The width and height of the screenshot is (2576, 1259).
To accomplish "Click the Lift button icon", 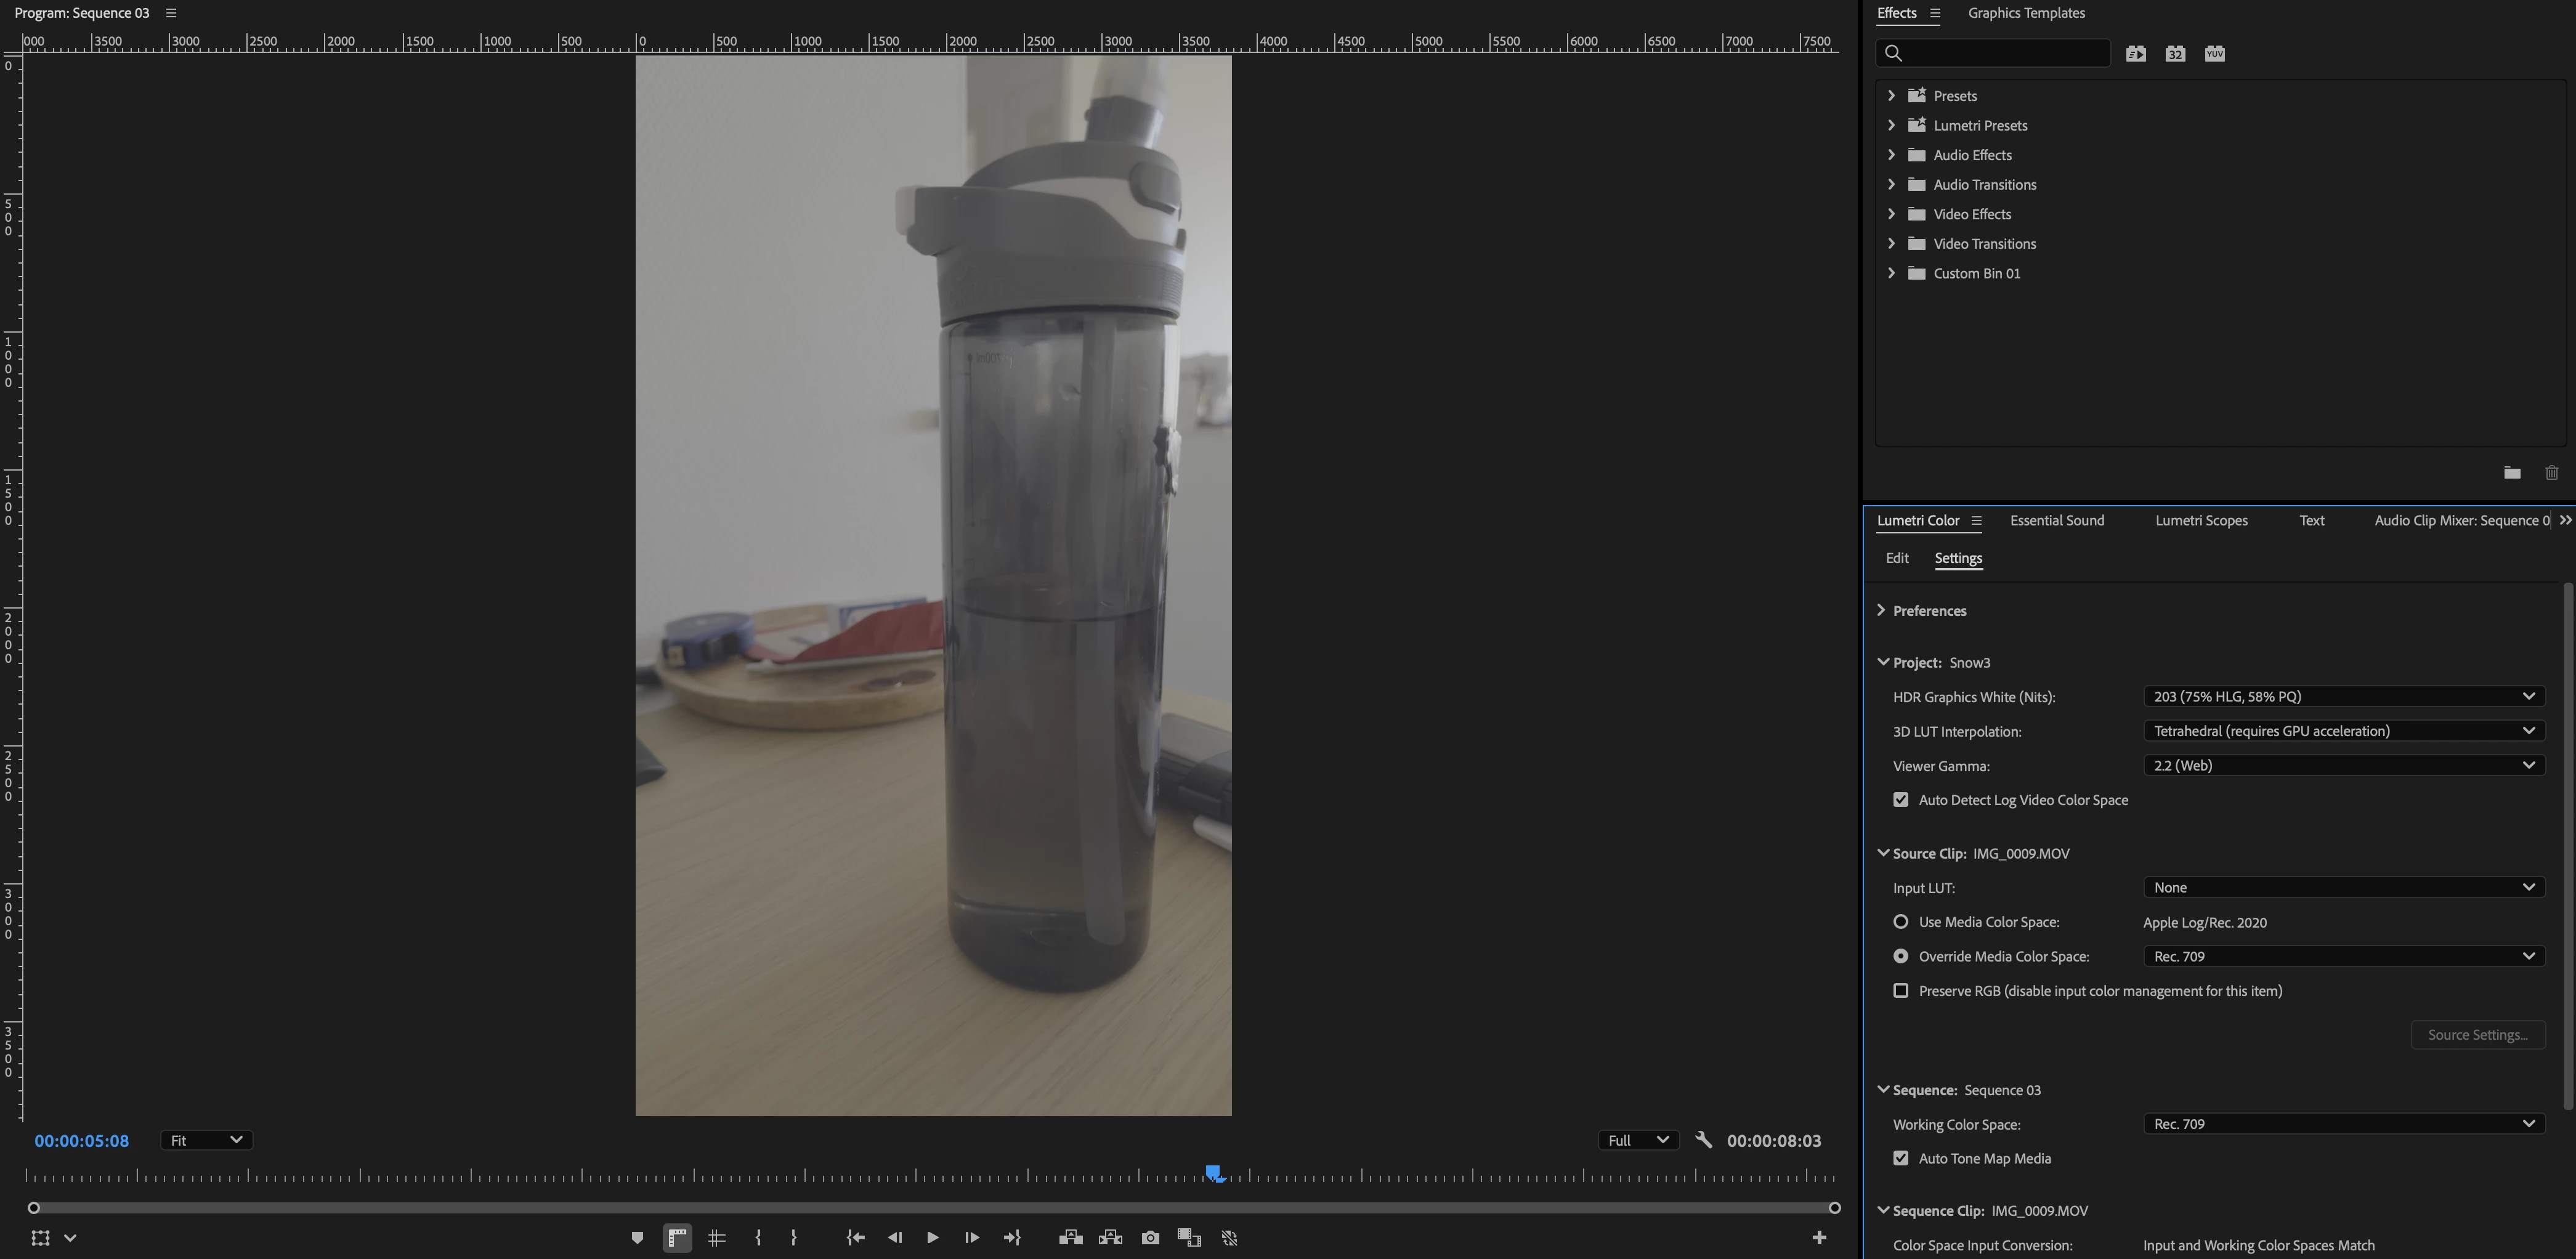I will (1070, 1238).
